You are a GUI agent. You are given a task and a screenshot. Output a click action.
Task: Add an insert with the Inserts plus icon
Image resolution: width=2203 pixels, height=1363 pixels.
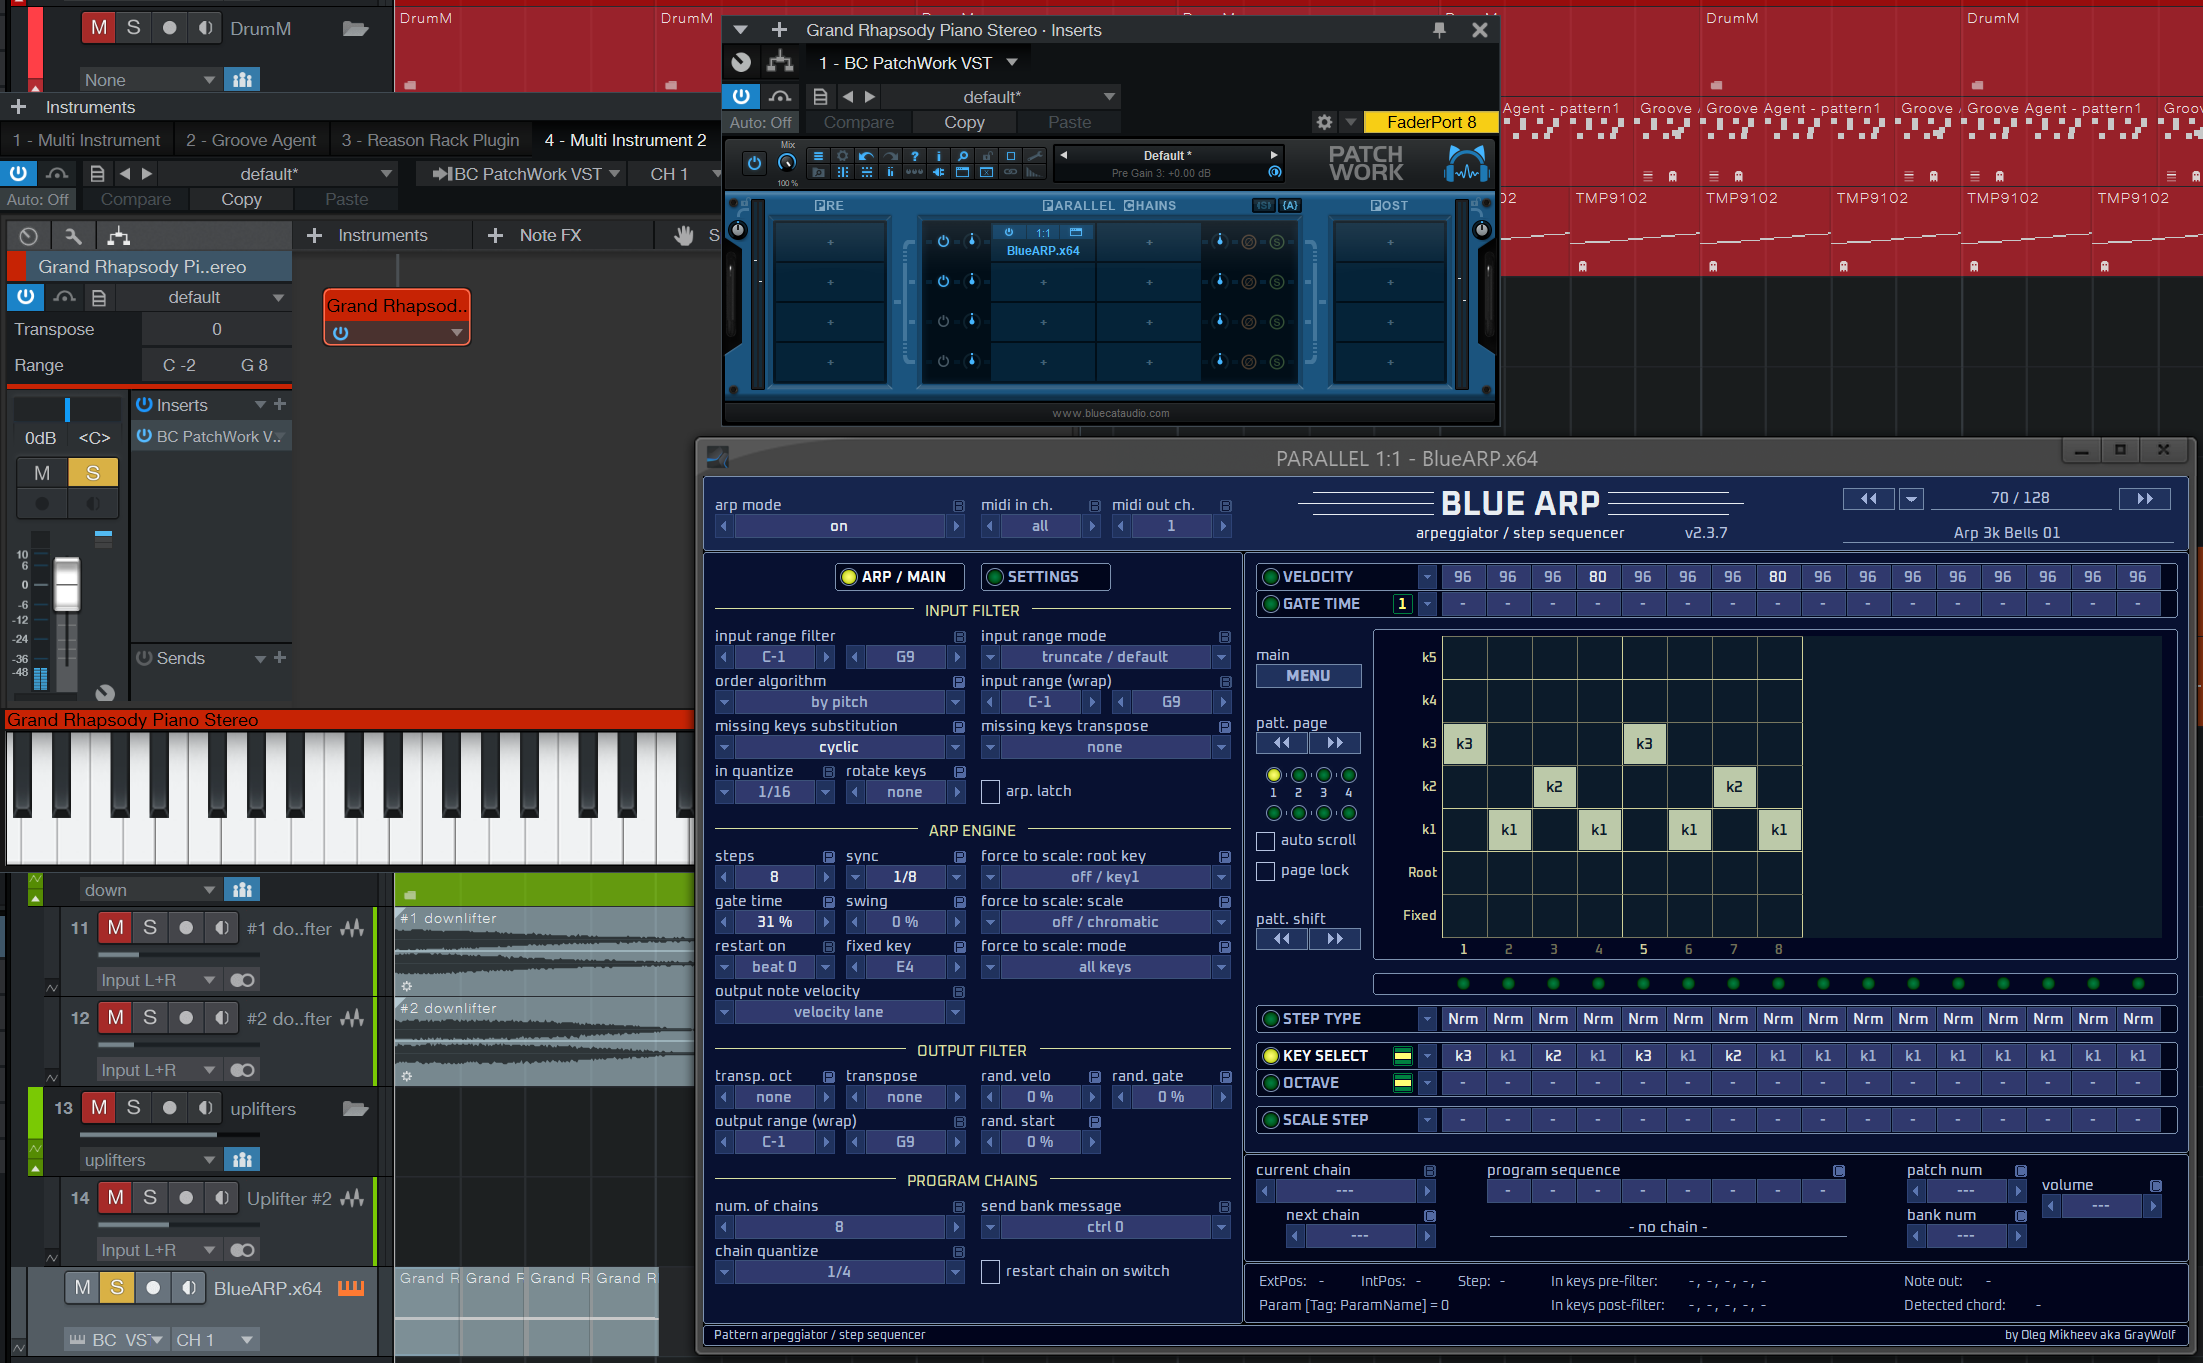[x=280, y=404]
